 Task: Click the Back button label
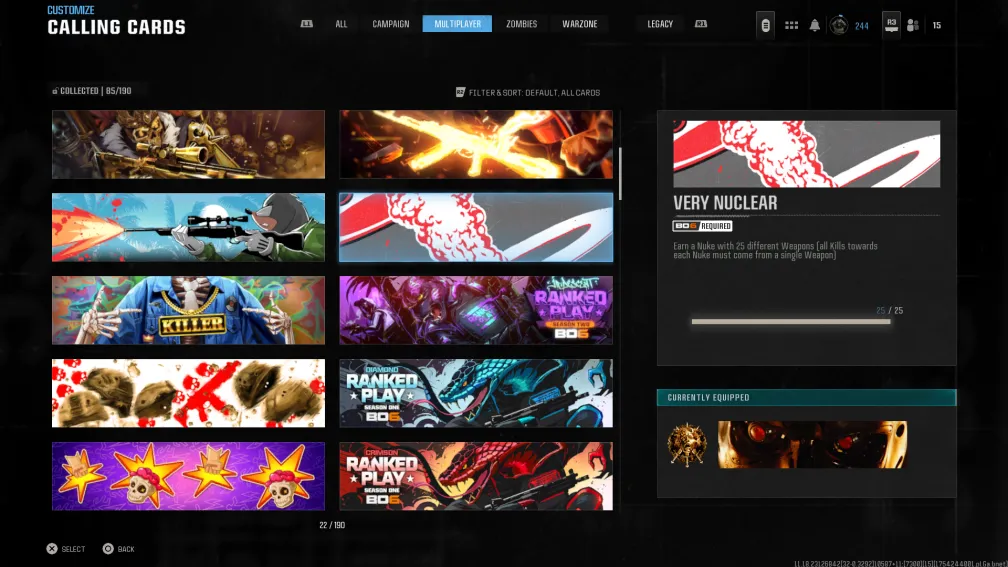[x=126, y=549]
